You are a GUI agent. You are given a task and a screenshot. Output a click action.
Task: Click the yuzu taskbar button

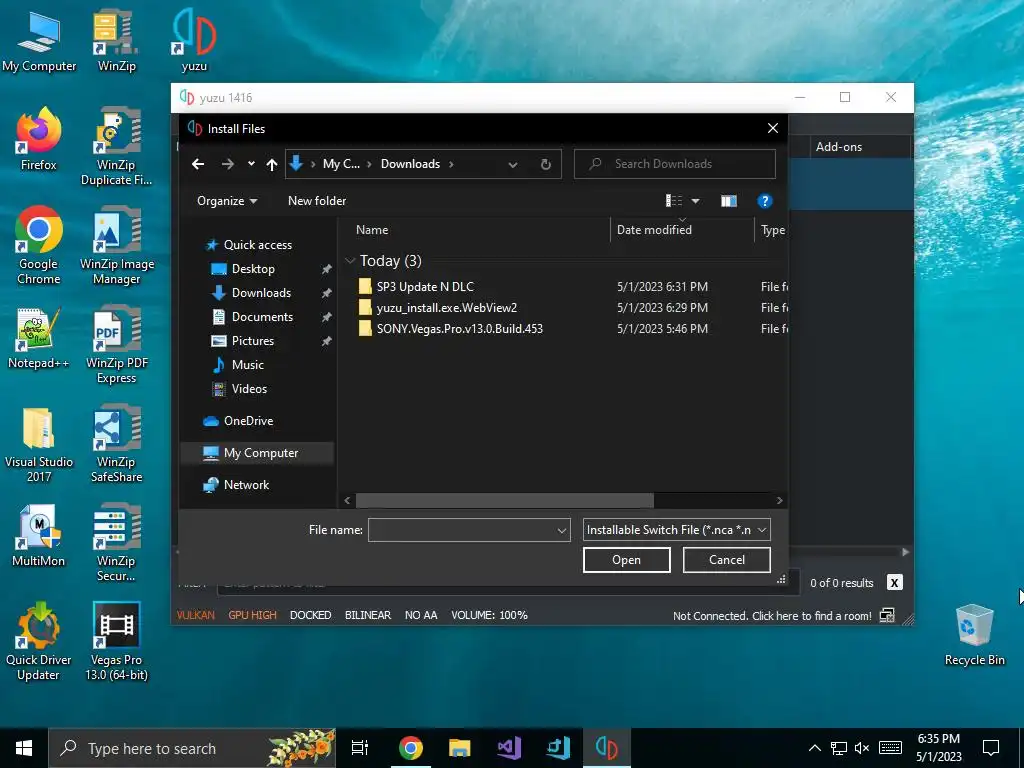click(607, 748)
